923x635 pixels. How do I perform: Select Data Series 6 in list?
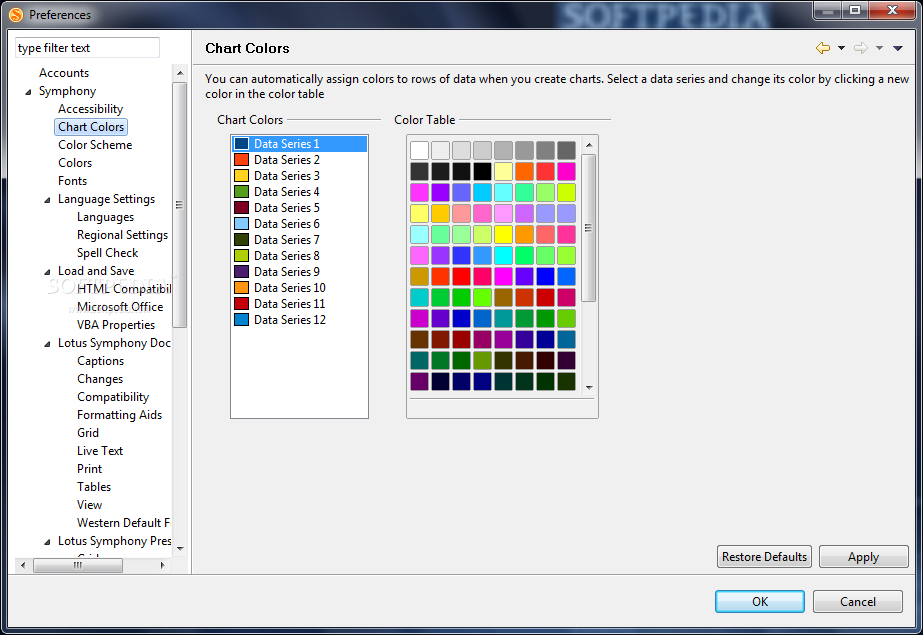(300, 224)
